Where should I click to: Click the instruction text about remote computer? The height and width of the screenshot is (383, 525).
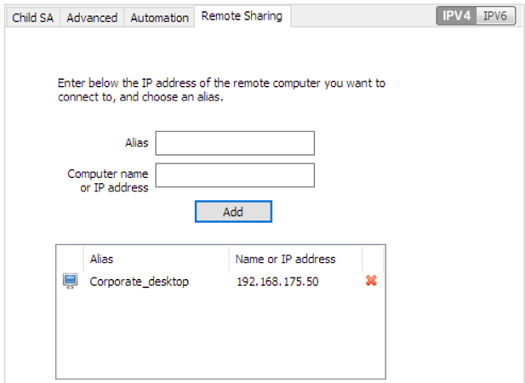click(x=221, y=90)
